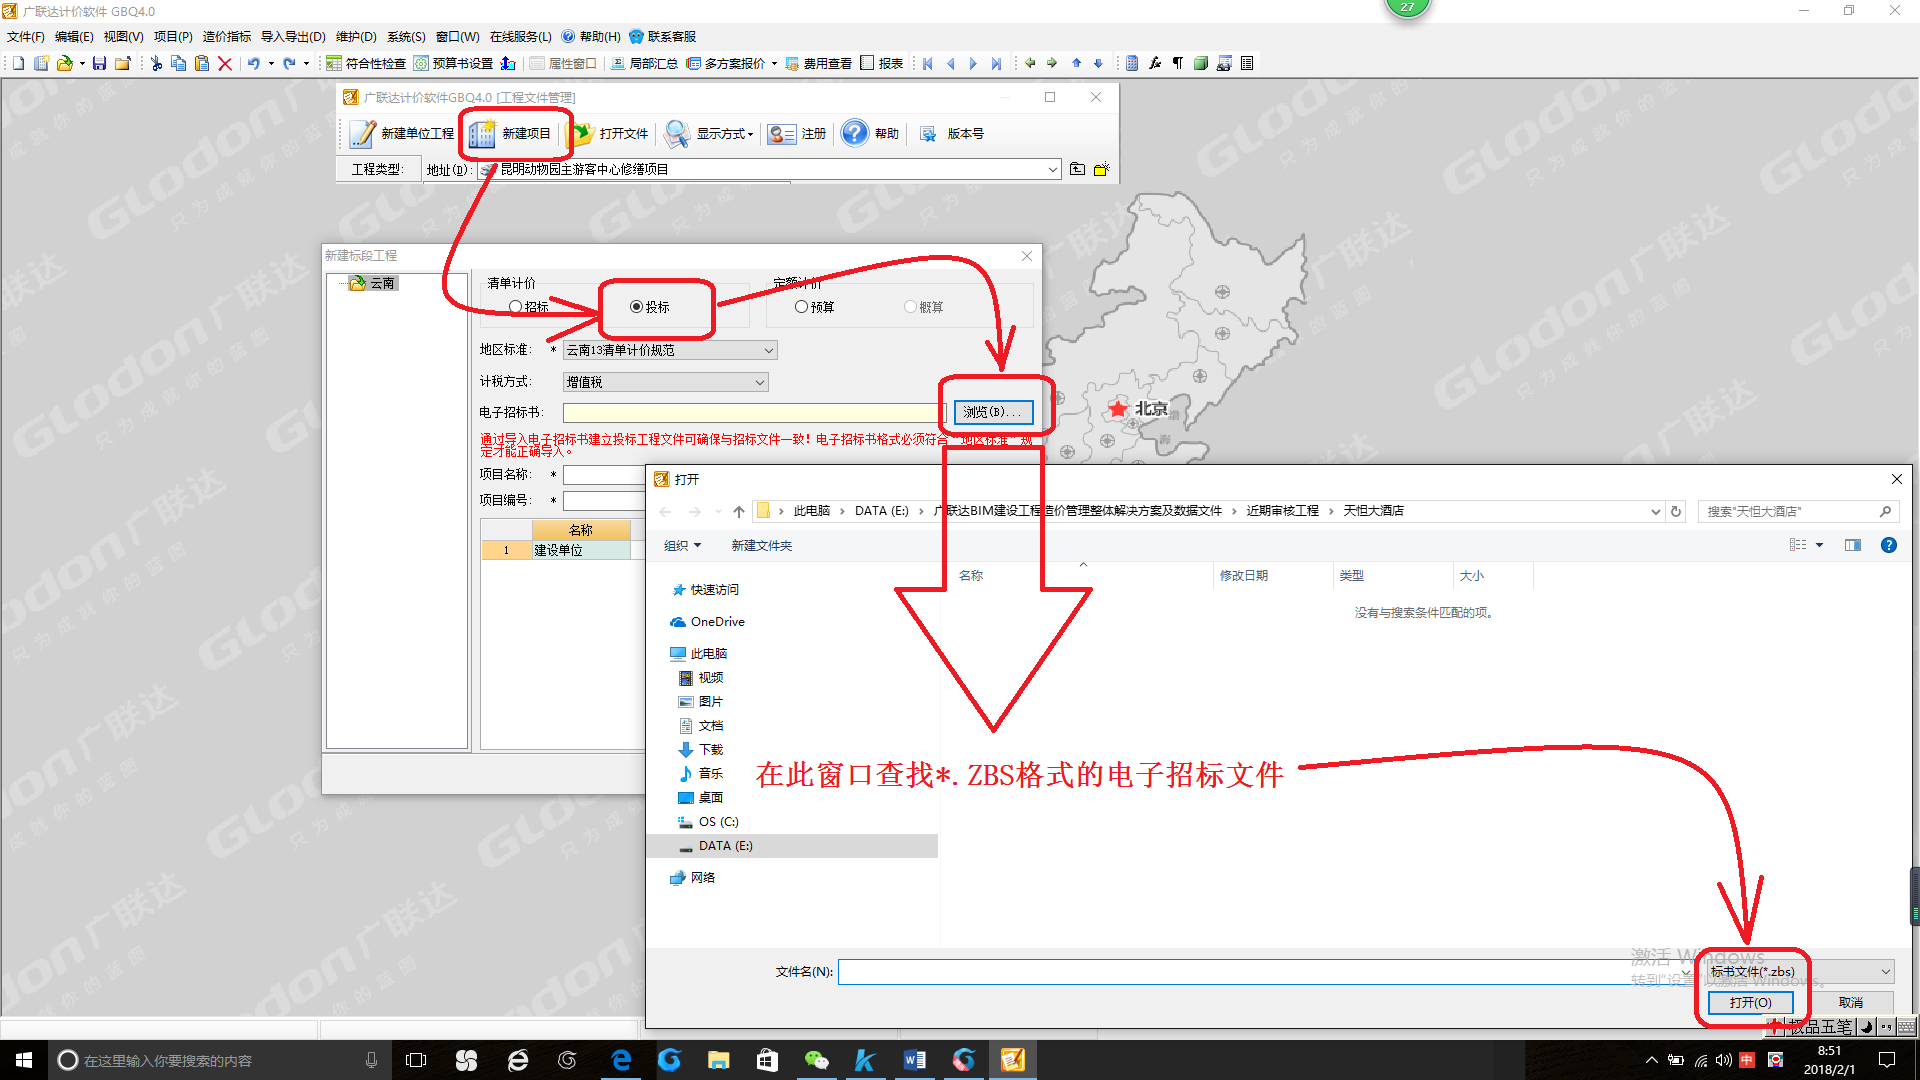Click the refresh icon in Open dialog
Image resolution: width=1920 pixels, height=1080 pixels.
click(1676, 511)
